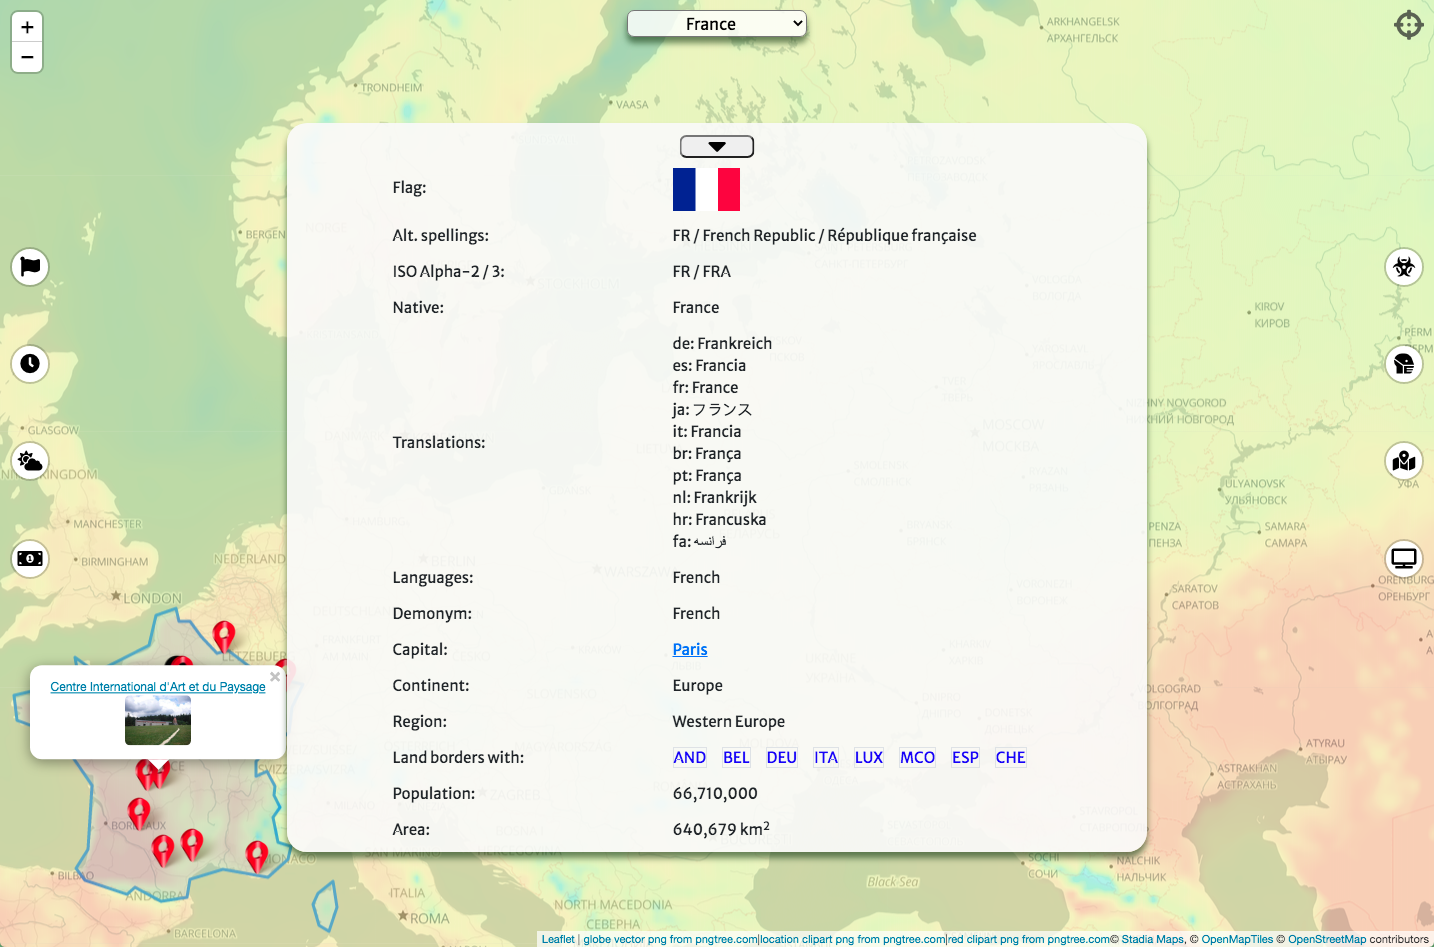This screenshot has width=1434, height=948.
Task: Open the currency money panel
Action: [x=30, y=558]
